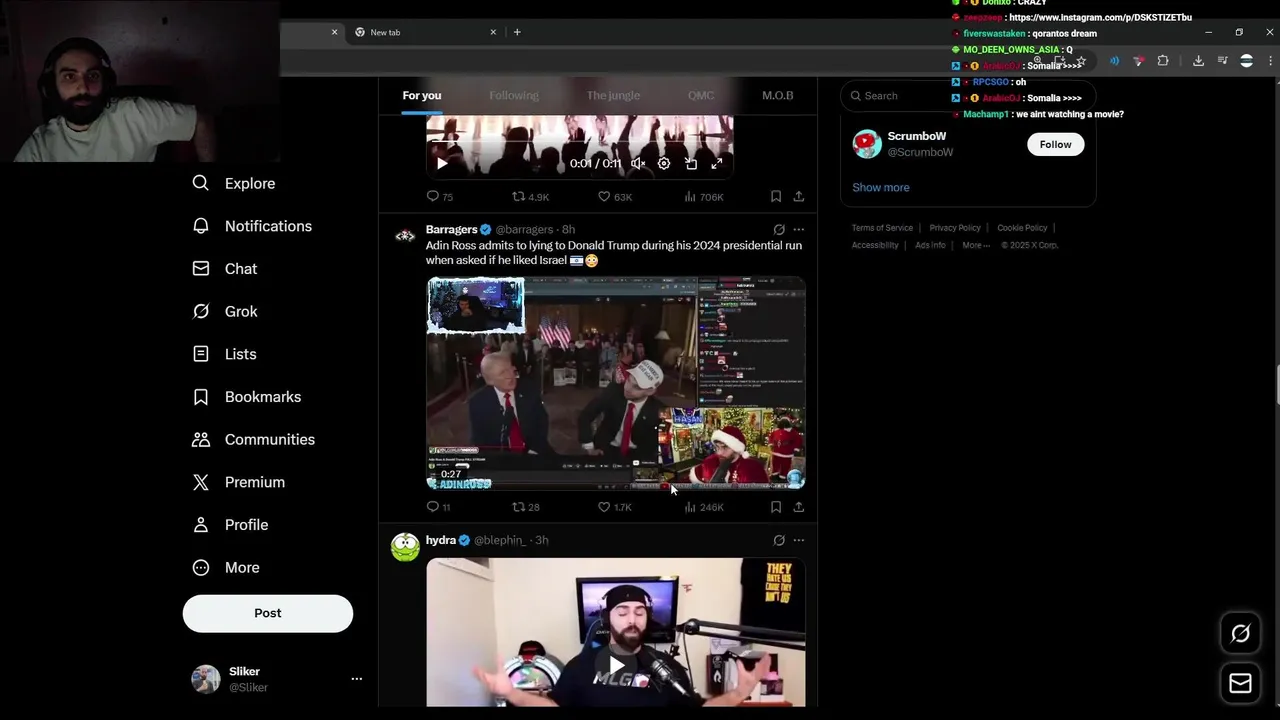Open browser extensions puzzle icon
Image resolution: width=1280 pixels, height=720 pixels.
1163,61
